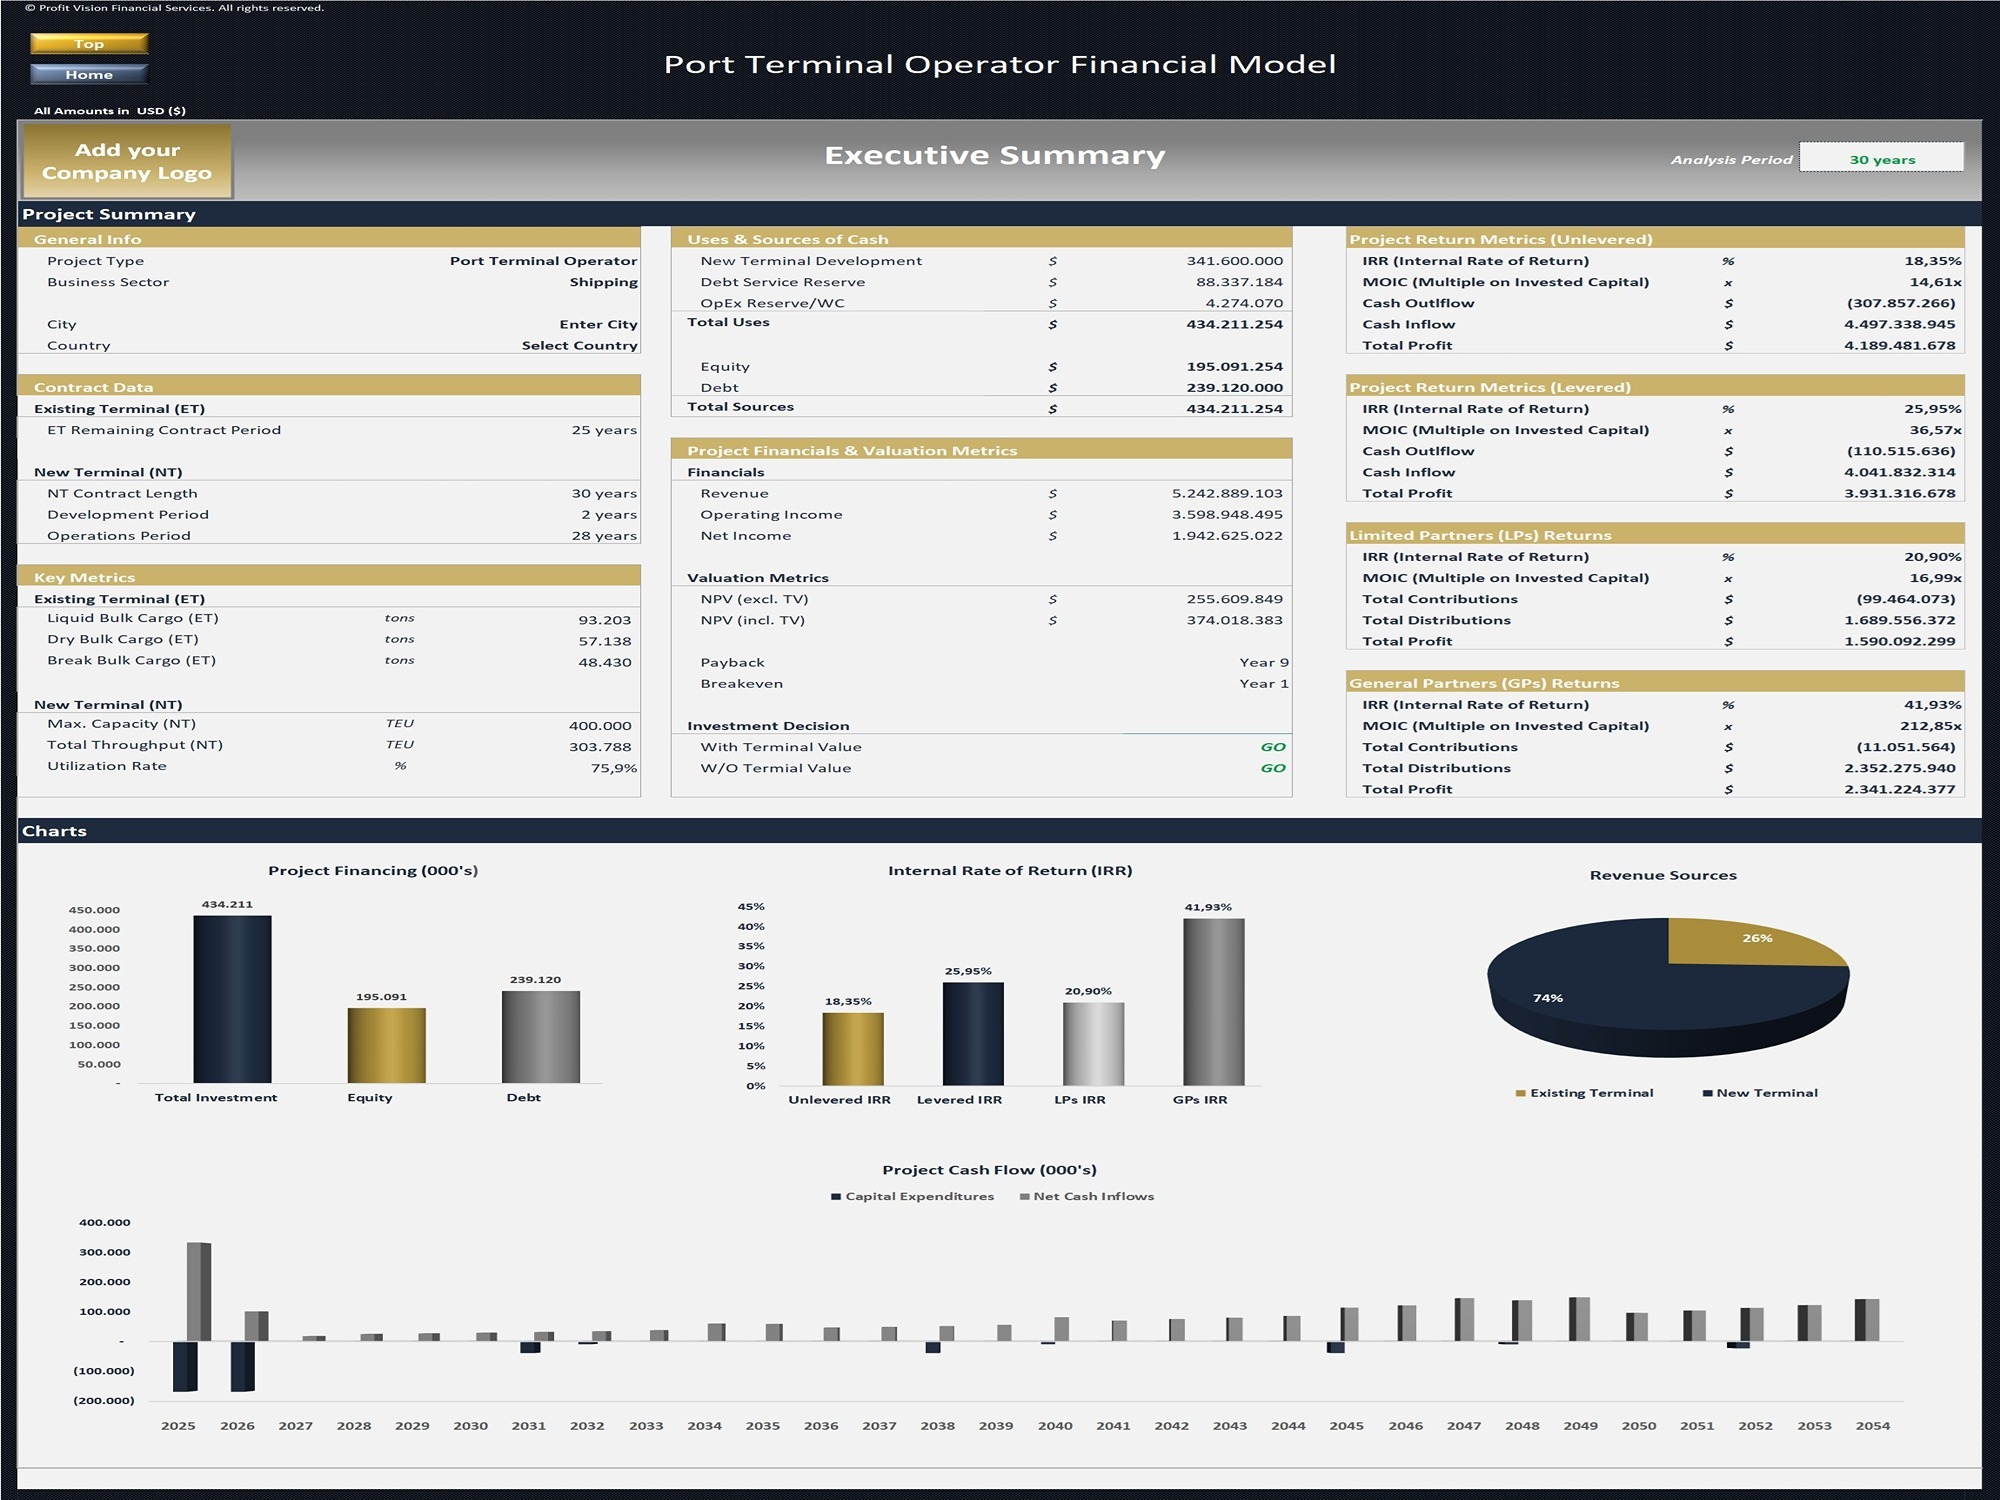Click the blue Home navigation button
2000x1500 pixels.
pyautogui.click(x=89, y=73)
